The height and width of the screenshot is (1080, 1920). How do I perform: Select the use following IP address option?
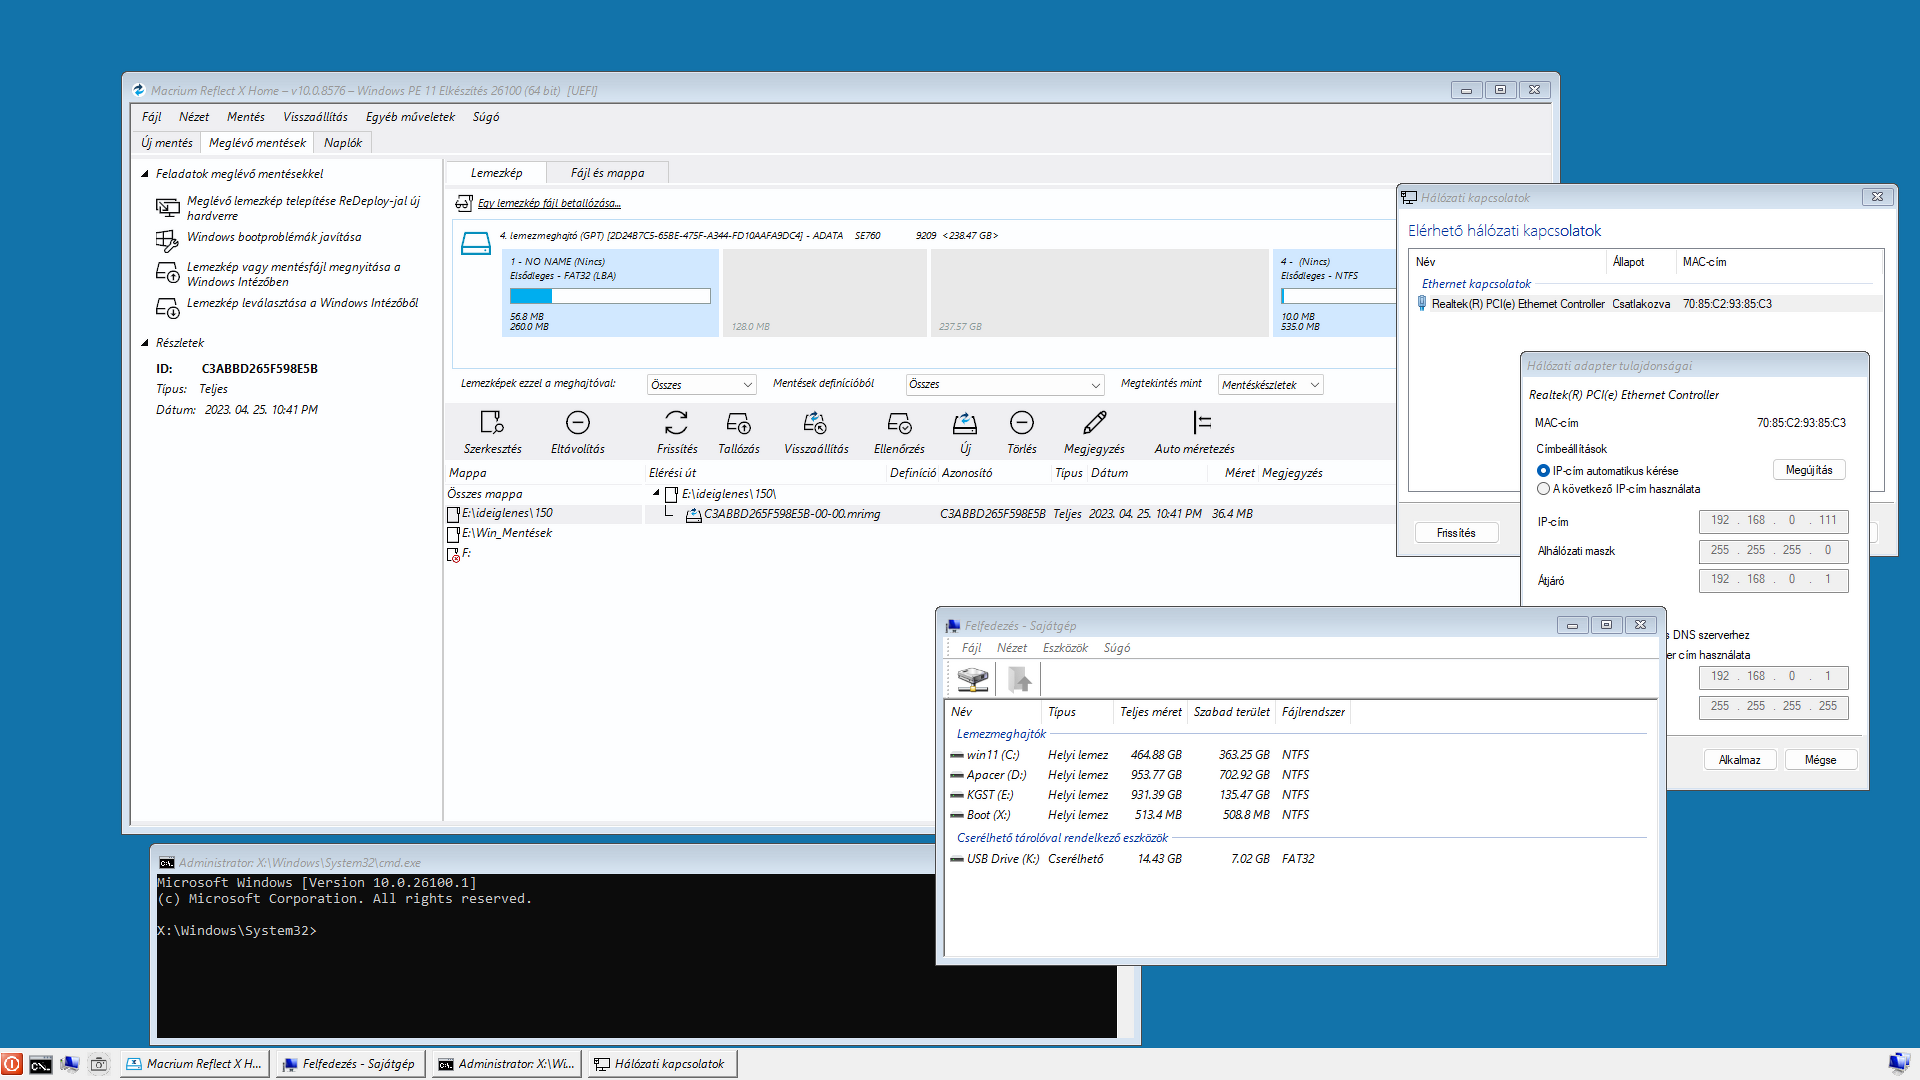1543,489
